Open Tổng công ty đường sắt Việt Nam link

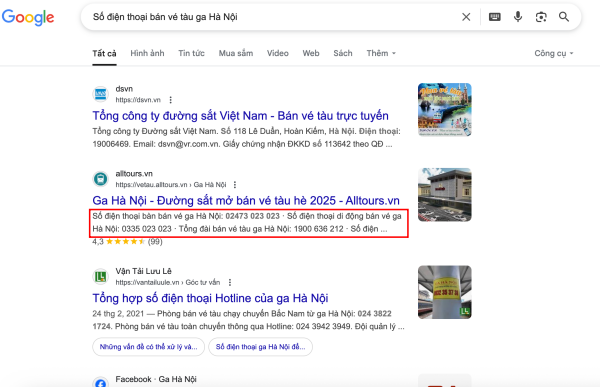[240, 116]
